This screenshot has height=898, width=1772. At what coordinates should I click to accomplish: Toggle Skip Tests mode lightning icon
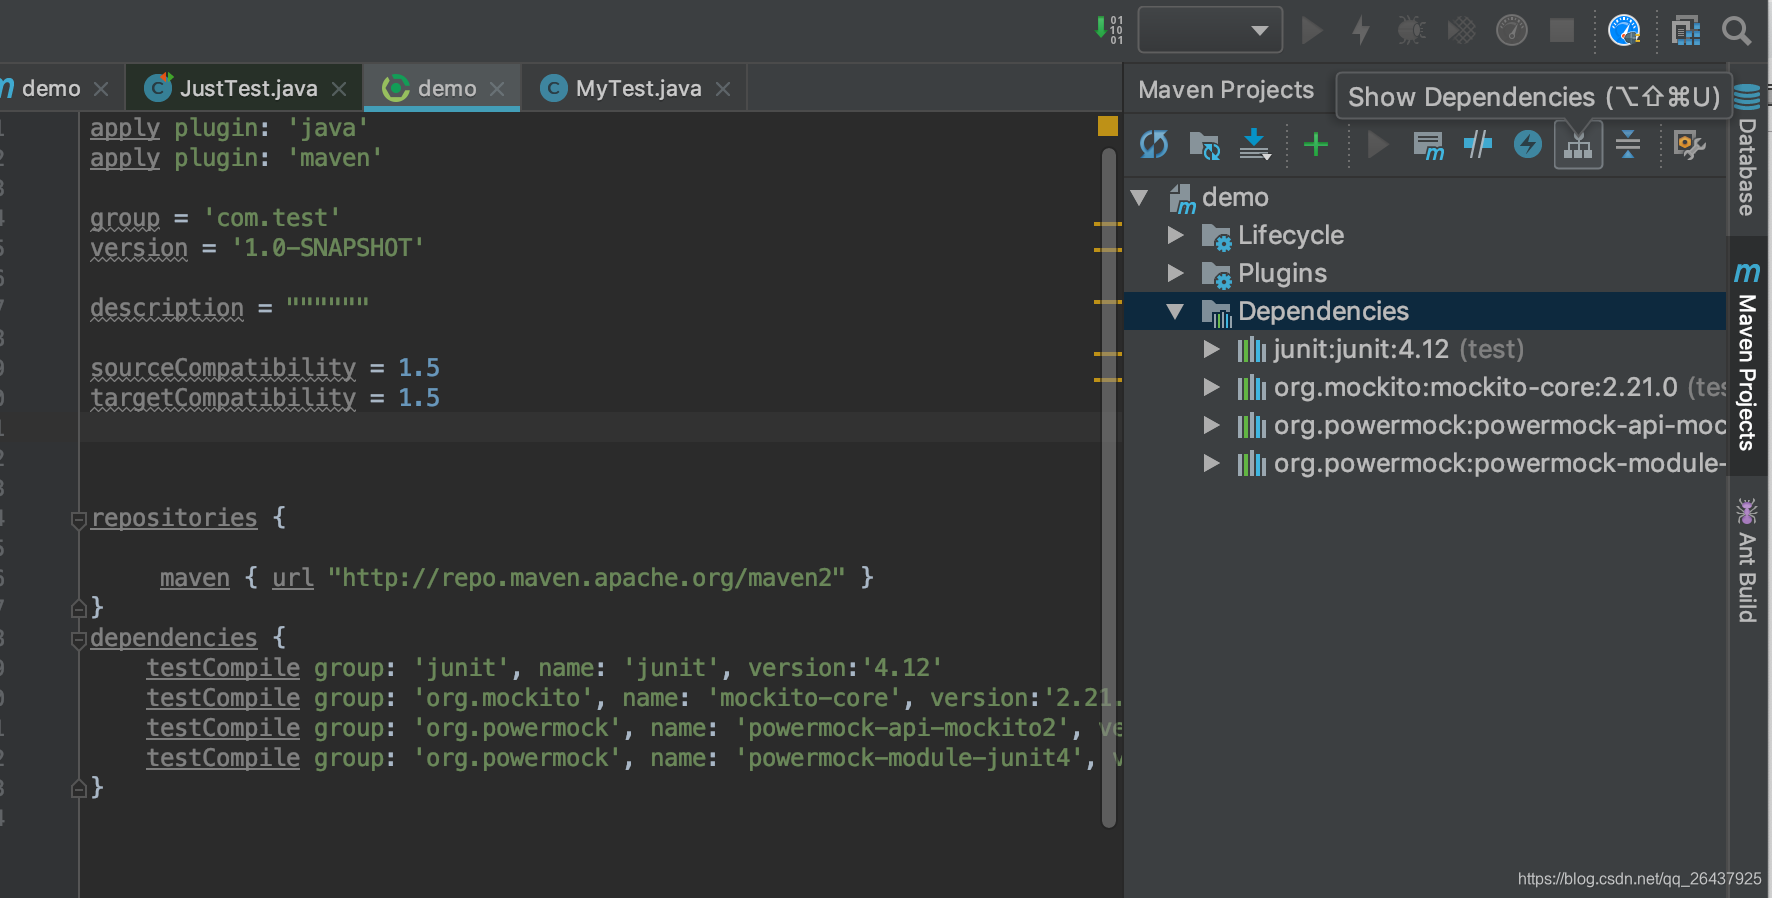[x=1528, y=145]
